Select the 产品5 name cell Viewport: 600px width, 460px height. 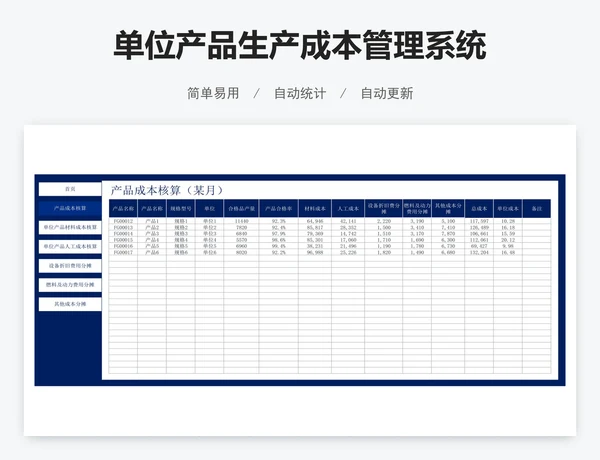coord(152,246)
